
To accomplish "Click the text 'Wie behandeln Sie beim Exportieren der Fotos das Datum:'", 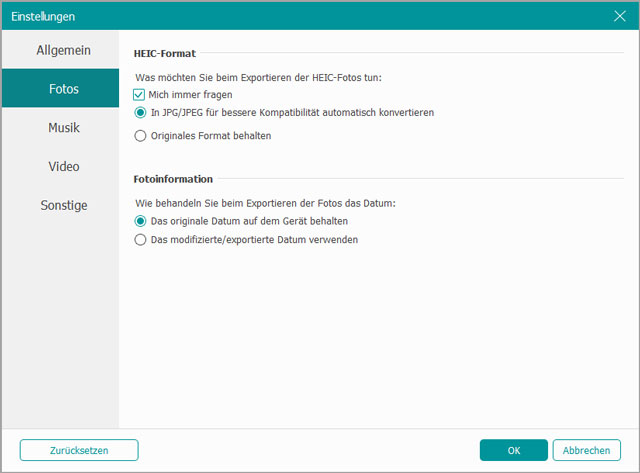I will [265, 203].
